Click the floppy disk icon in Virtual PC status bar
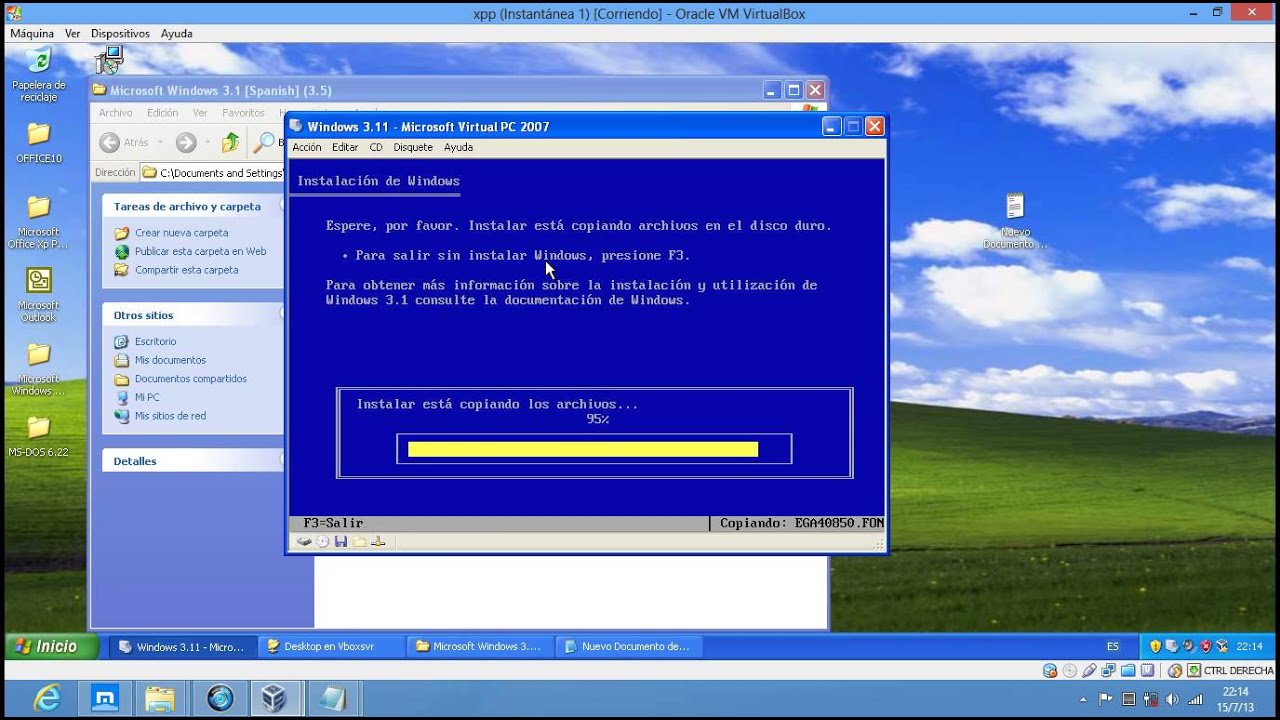 tap(341, 541)
